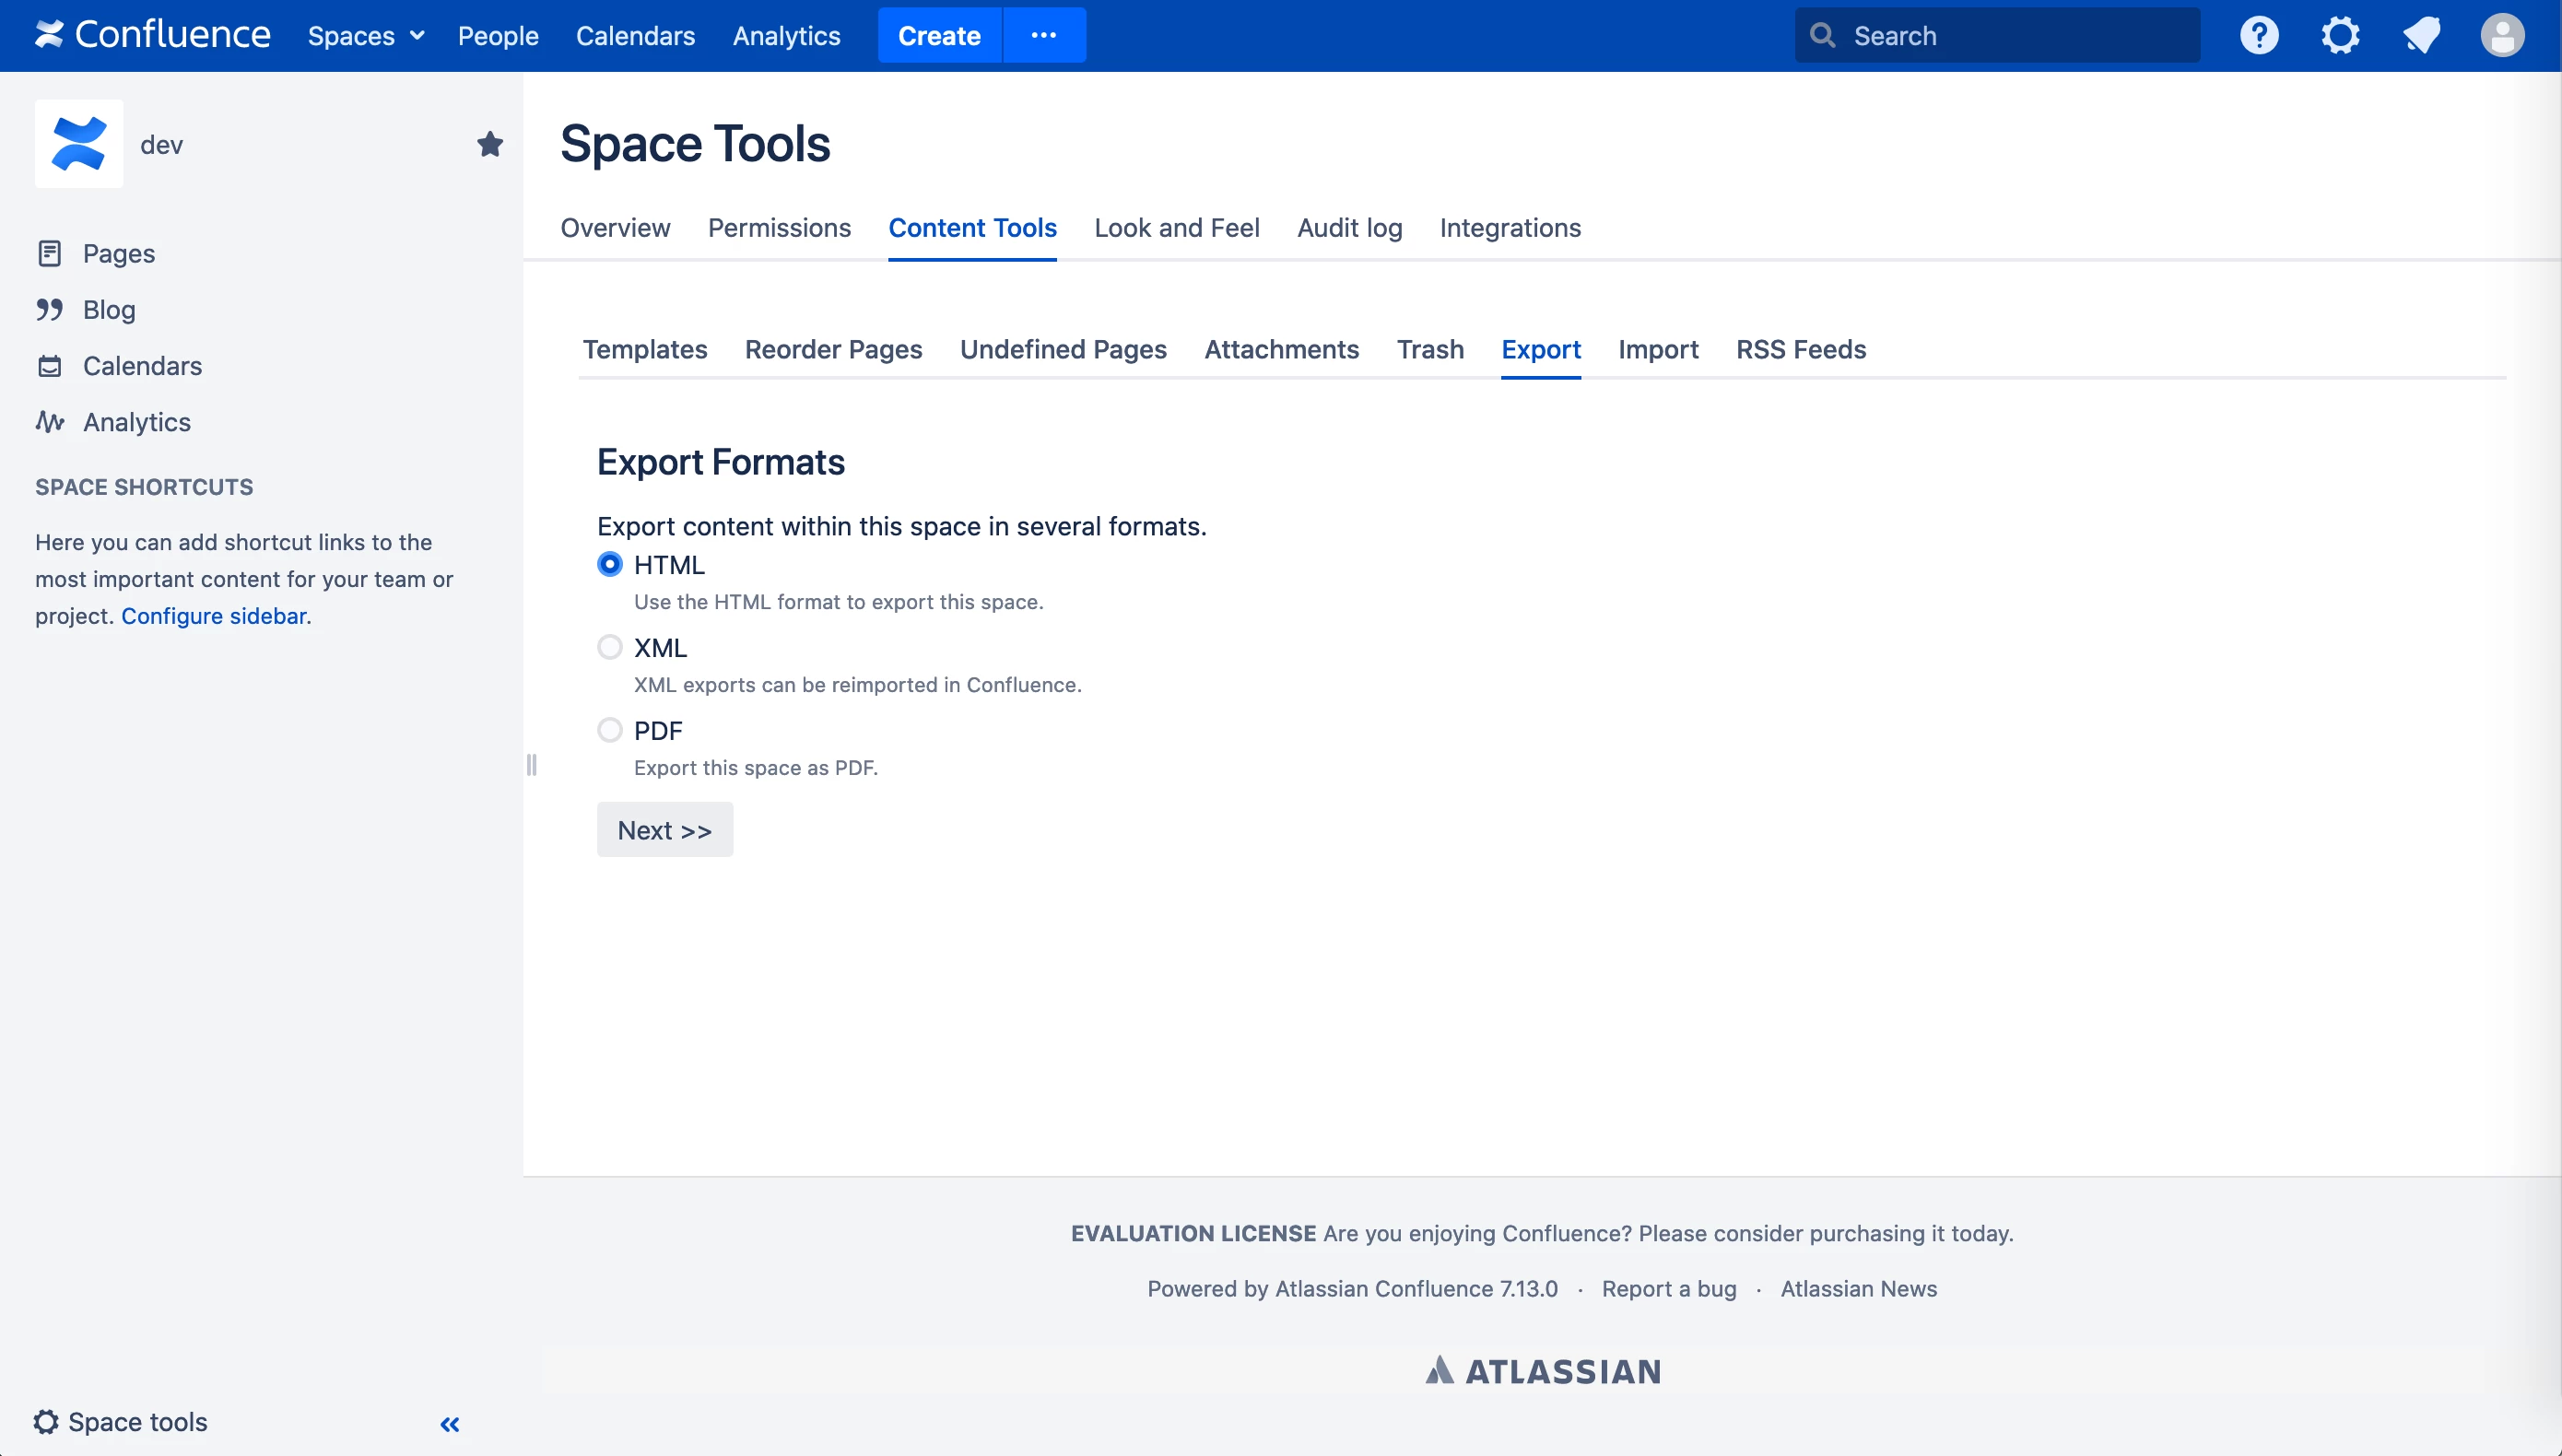Switch to the Permissions tab
The height and width of the screenshot is (1456, 2562).
coord(779,228)
